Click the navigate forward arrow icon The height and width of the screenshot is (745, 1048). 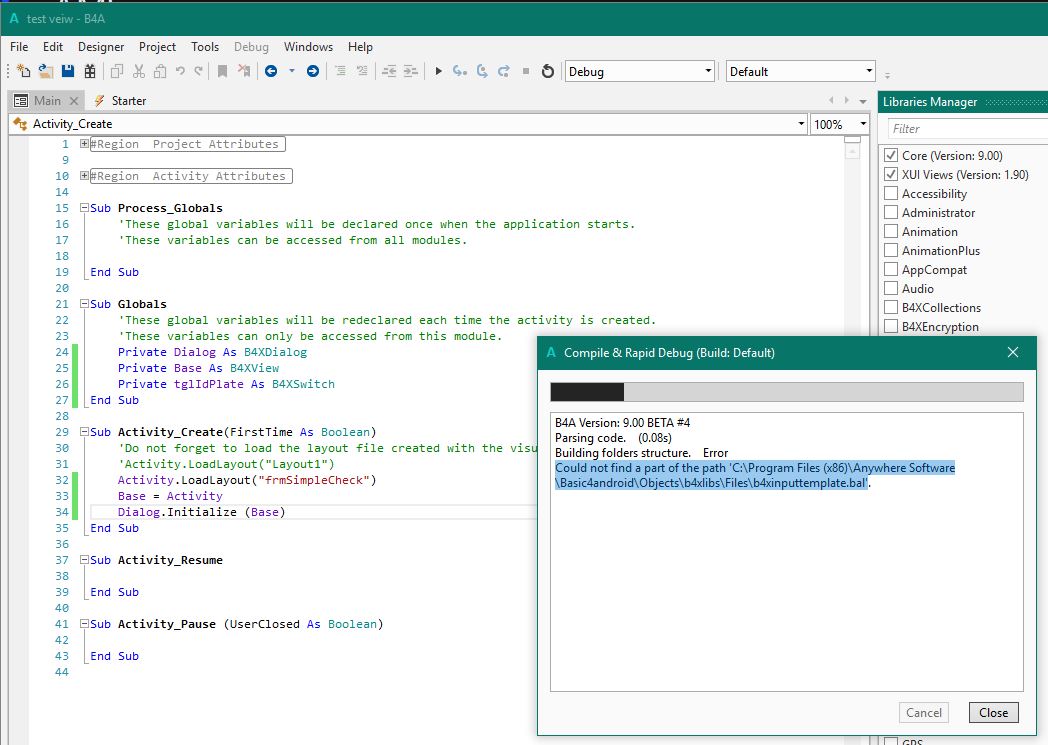coord(313,71)
